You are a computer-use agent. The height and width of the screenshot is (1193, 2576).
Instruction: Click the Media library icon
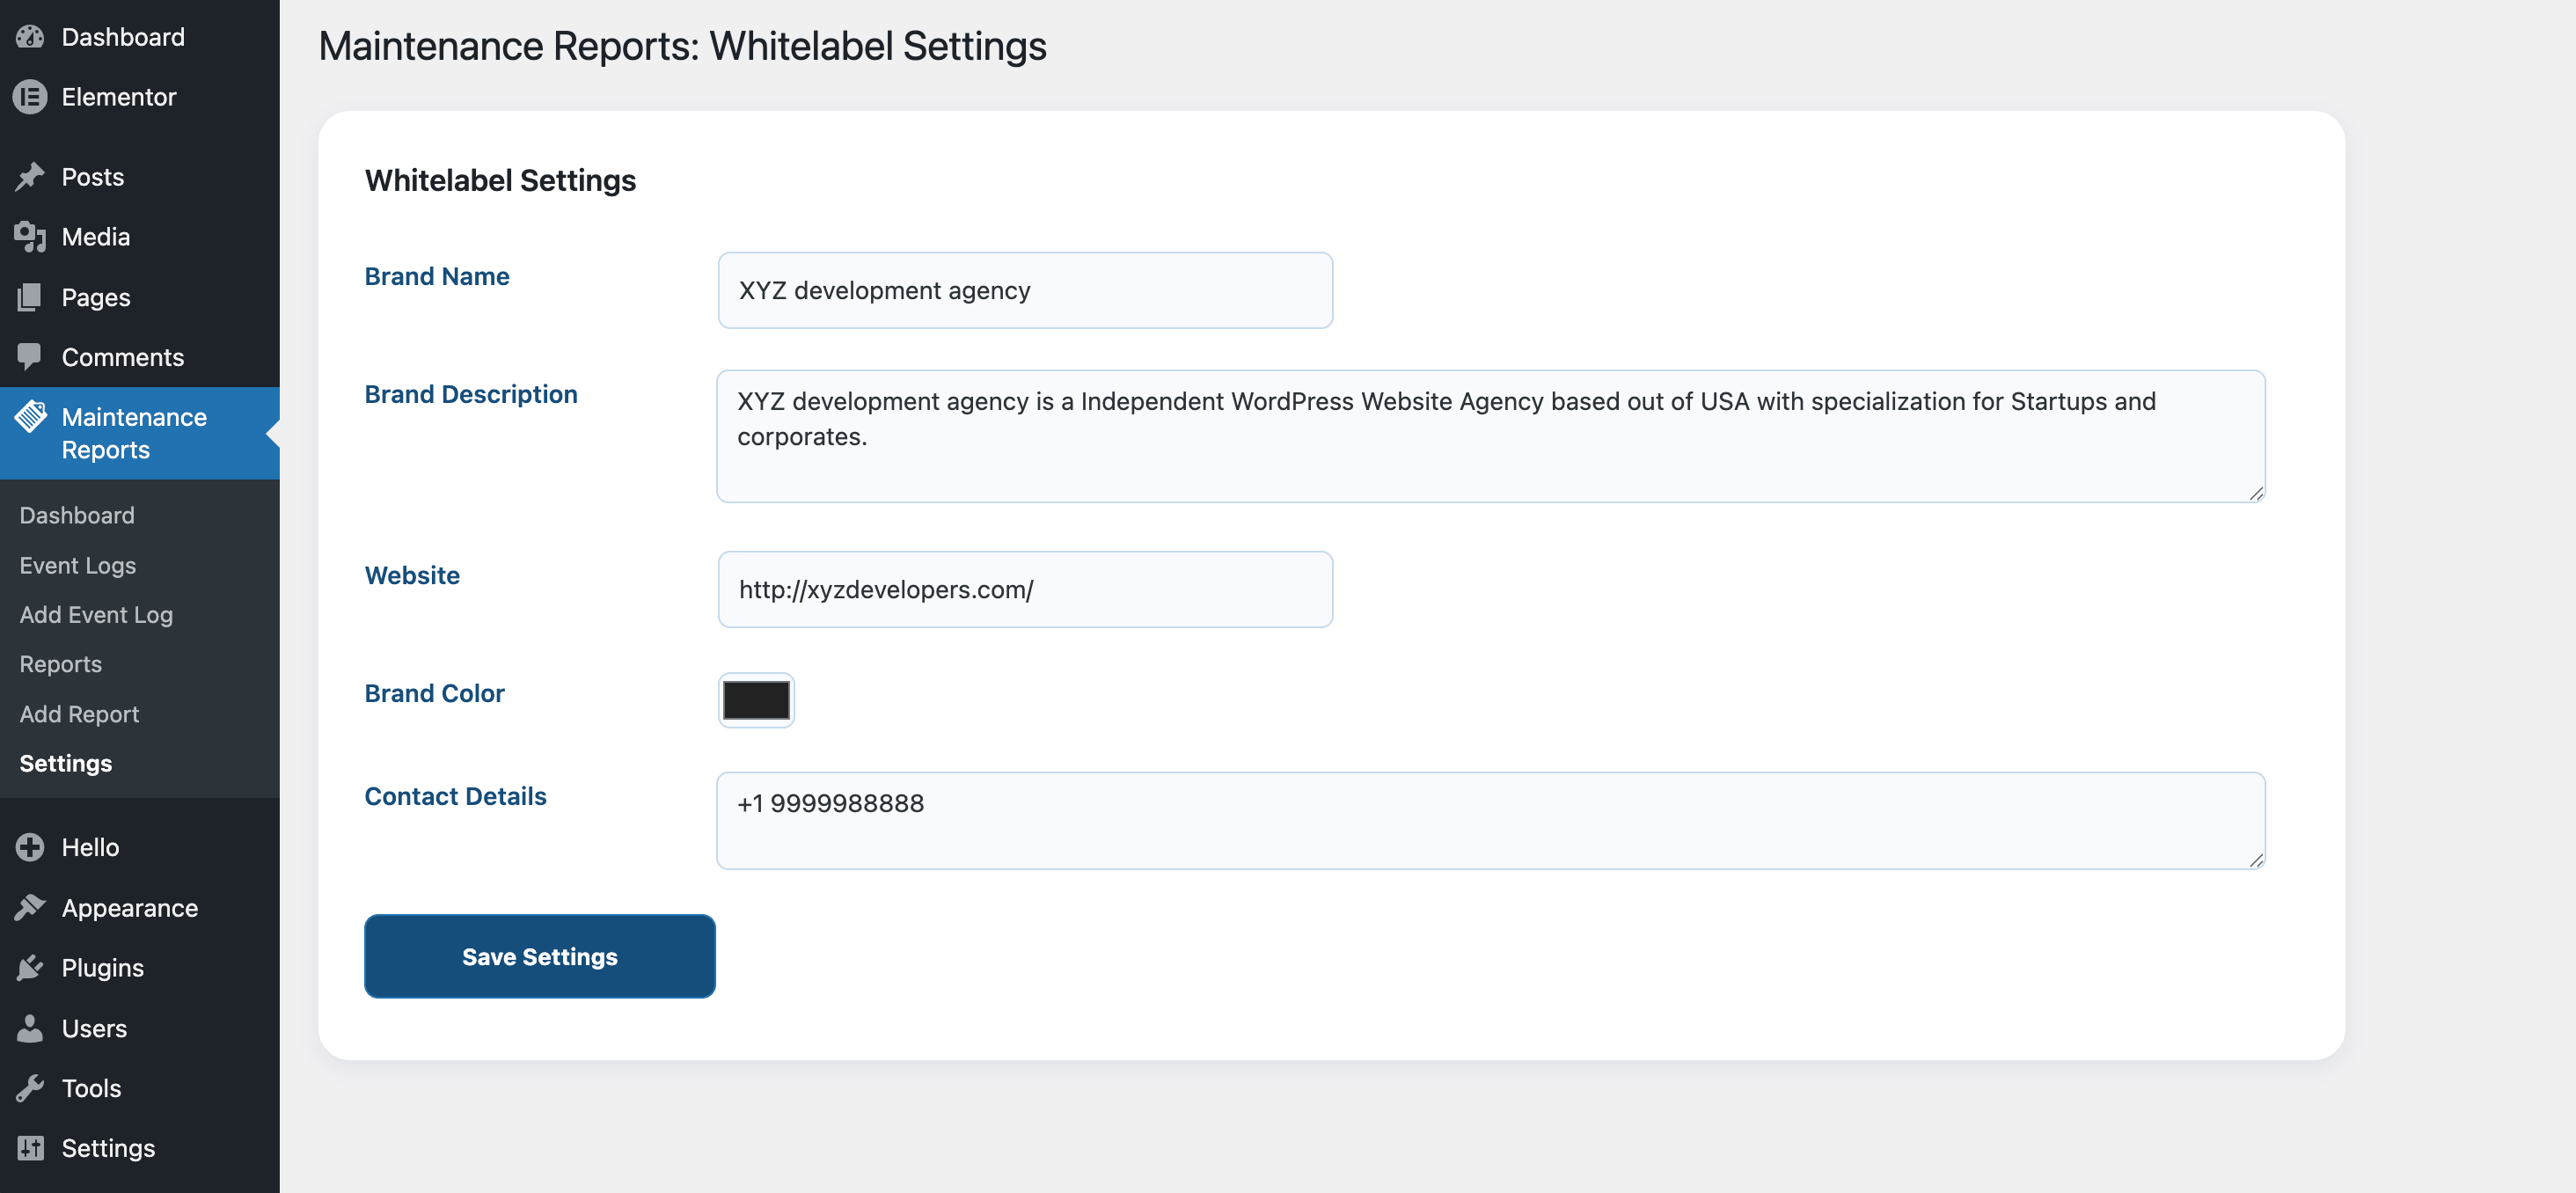[30, 237]
